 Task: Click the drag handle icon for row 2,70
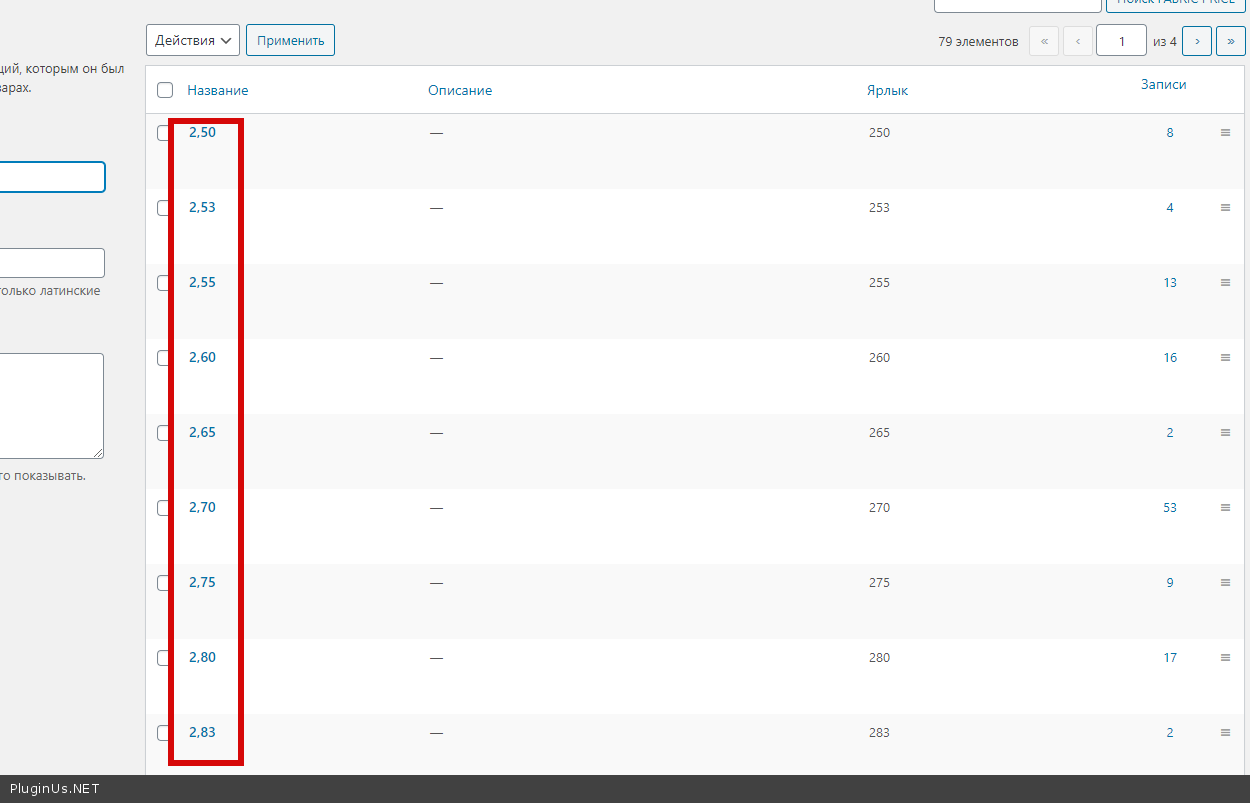pos(1225,508)
